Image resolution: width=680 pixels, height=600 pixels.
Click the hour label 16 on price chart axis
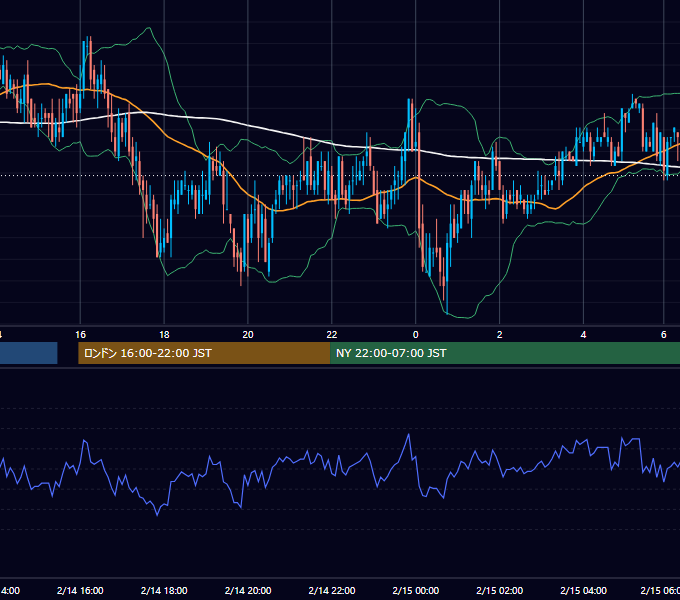(x=80, y=335)
